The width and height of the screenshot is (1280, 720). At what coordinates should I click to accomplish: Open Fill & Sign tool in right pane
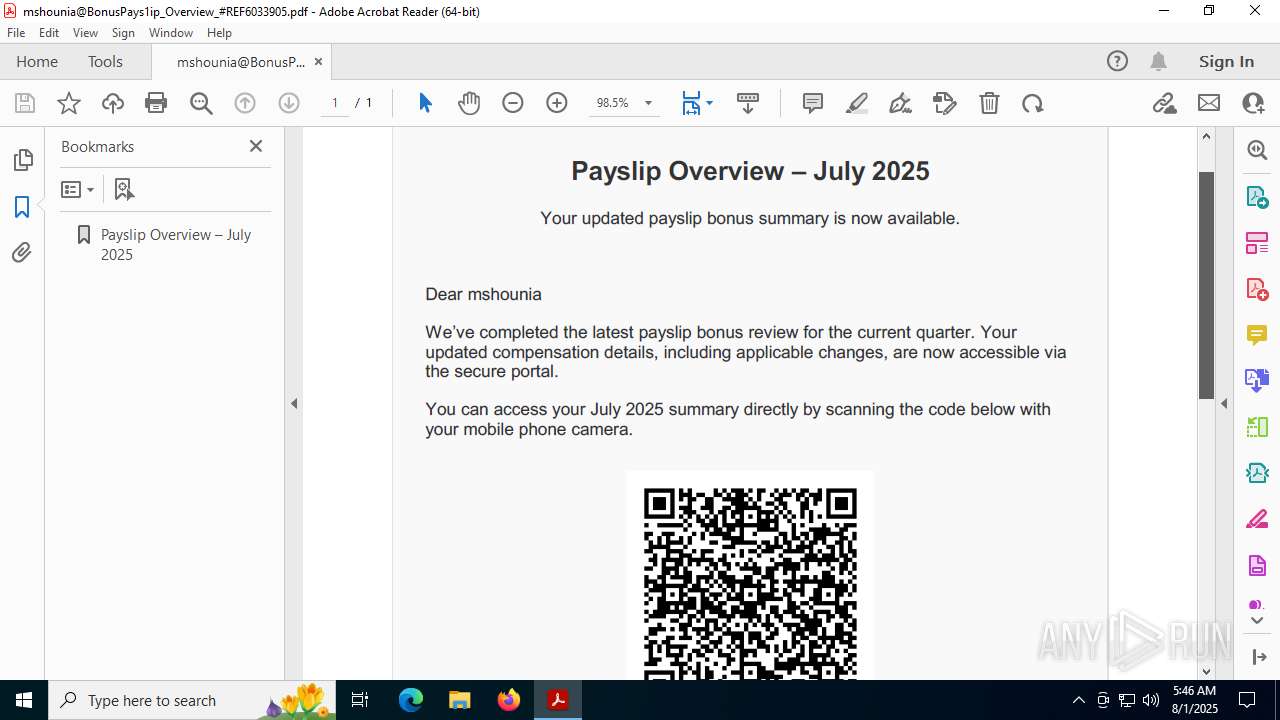coord(1257,520)
